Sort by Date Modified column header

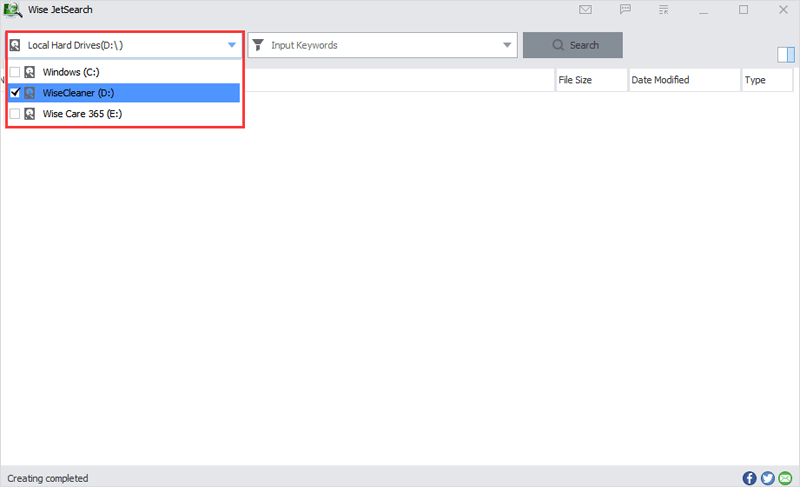pos(684,80)
